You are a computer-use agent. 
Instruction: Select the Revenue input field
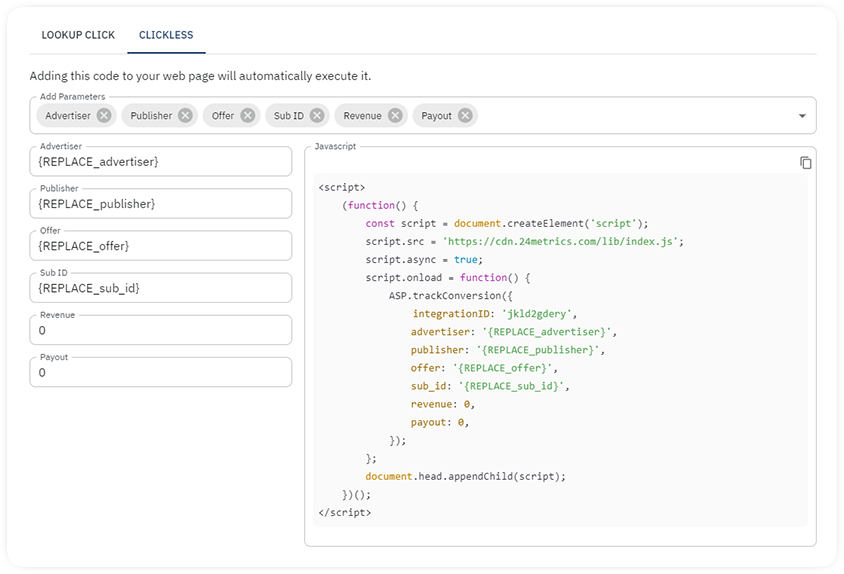pyautogui.click(x=160, y=330)
